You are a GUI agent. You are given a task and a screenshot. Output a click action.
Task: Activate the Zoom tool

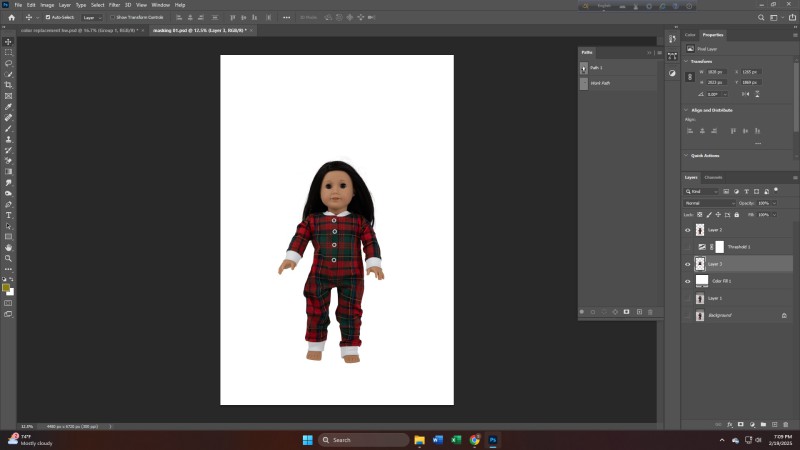(x=9, y=257)
